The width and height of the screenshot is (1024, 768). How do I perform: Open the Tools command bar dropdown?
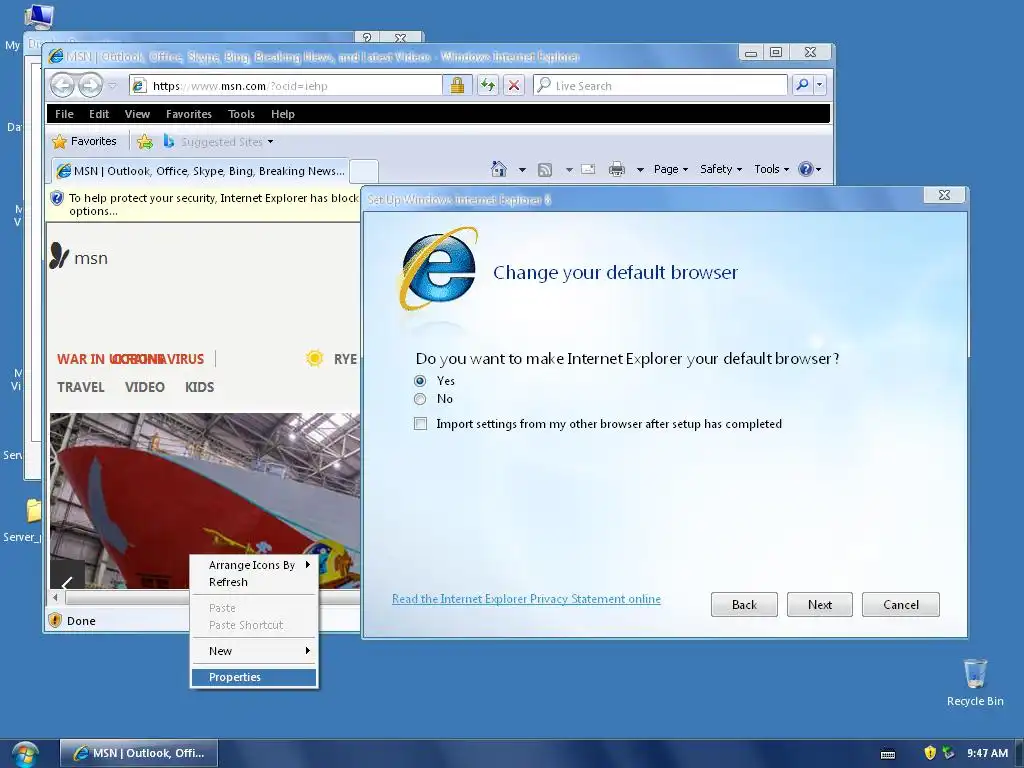pos(771,169)
